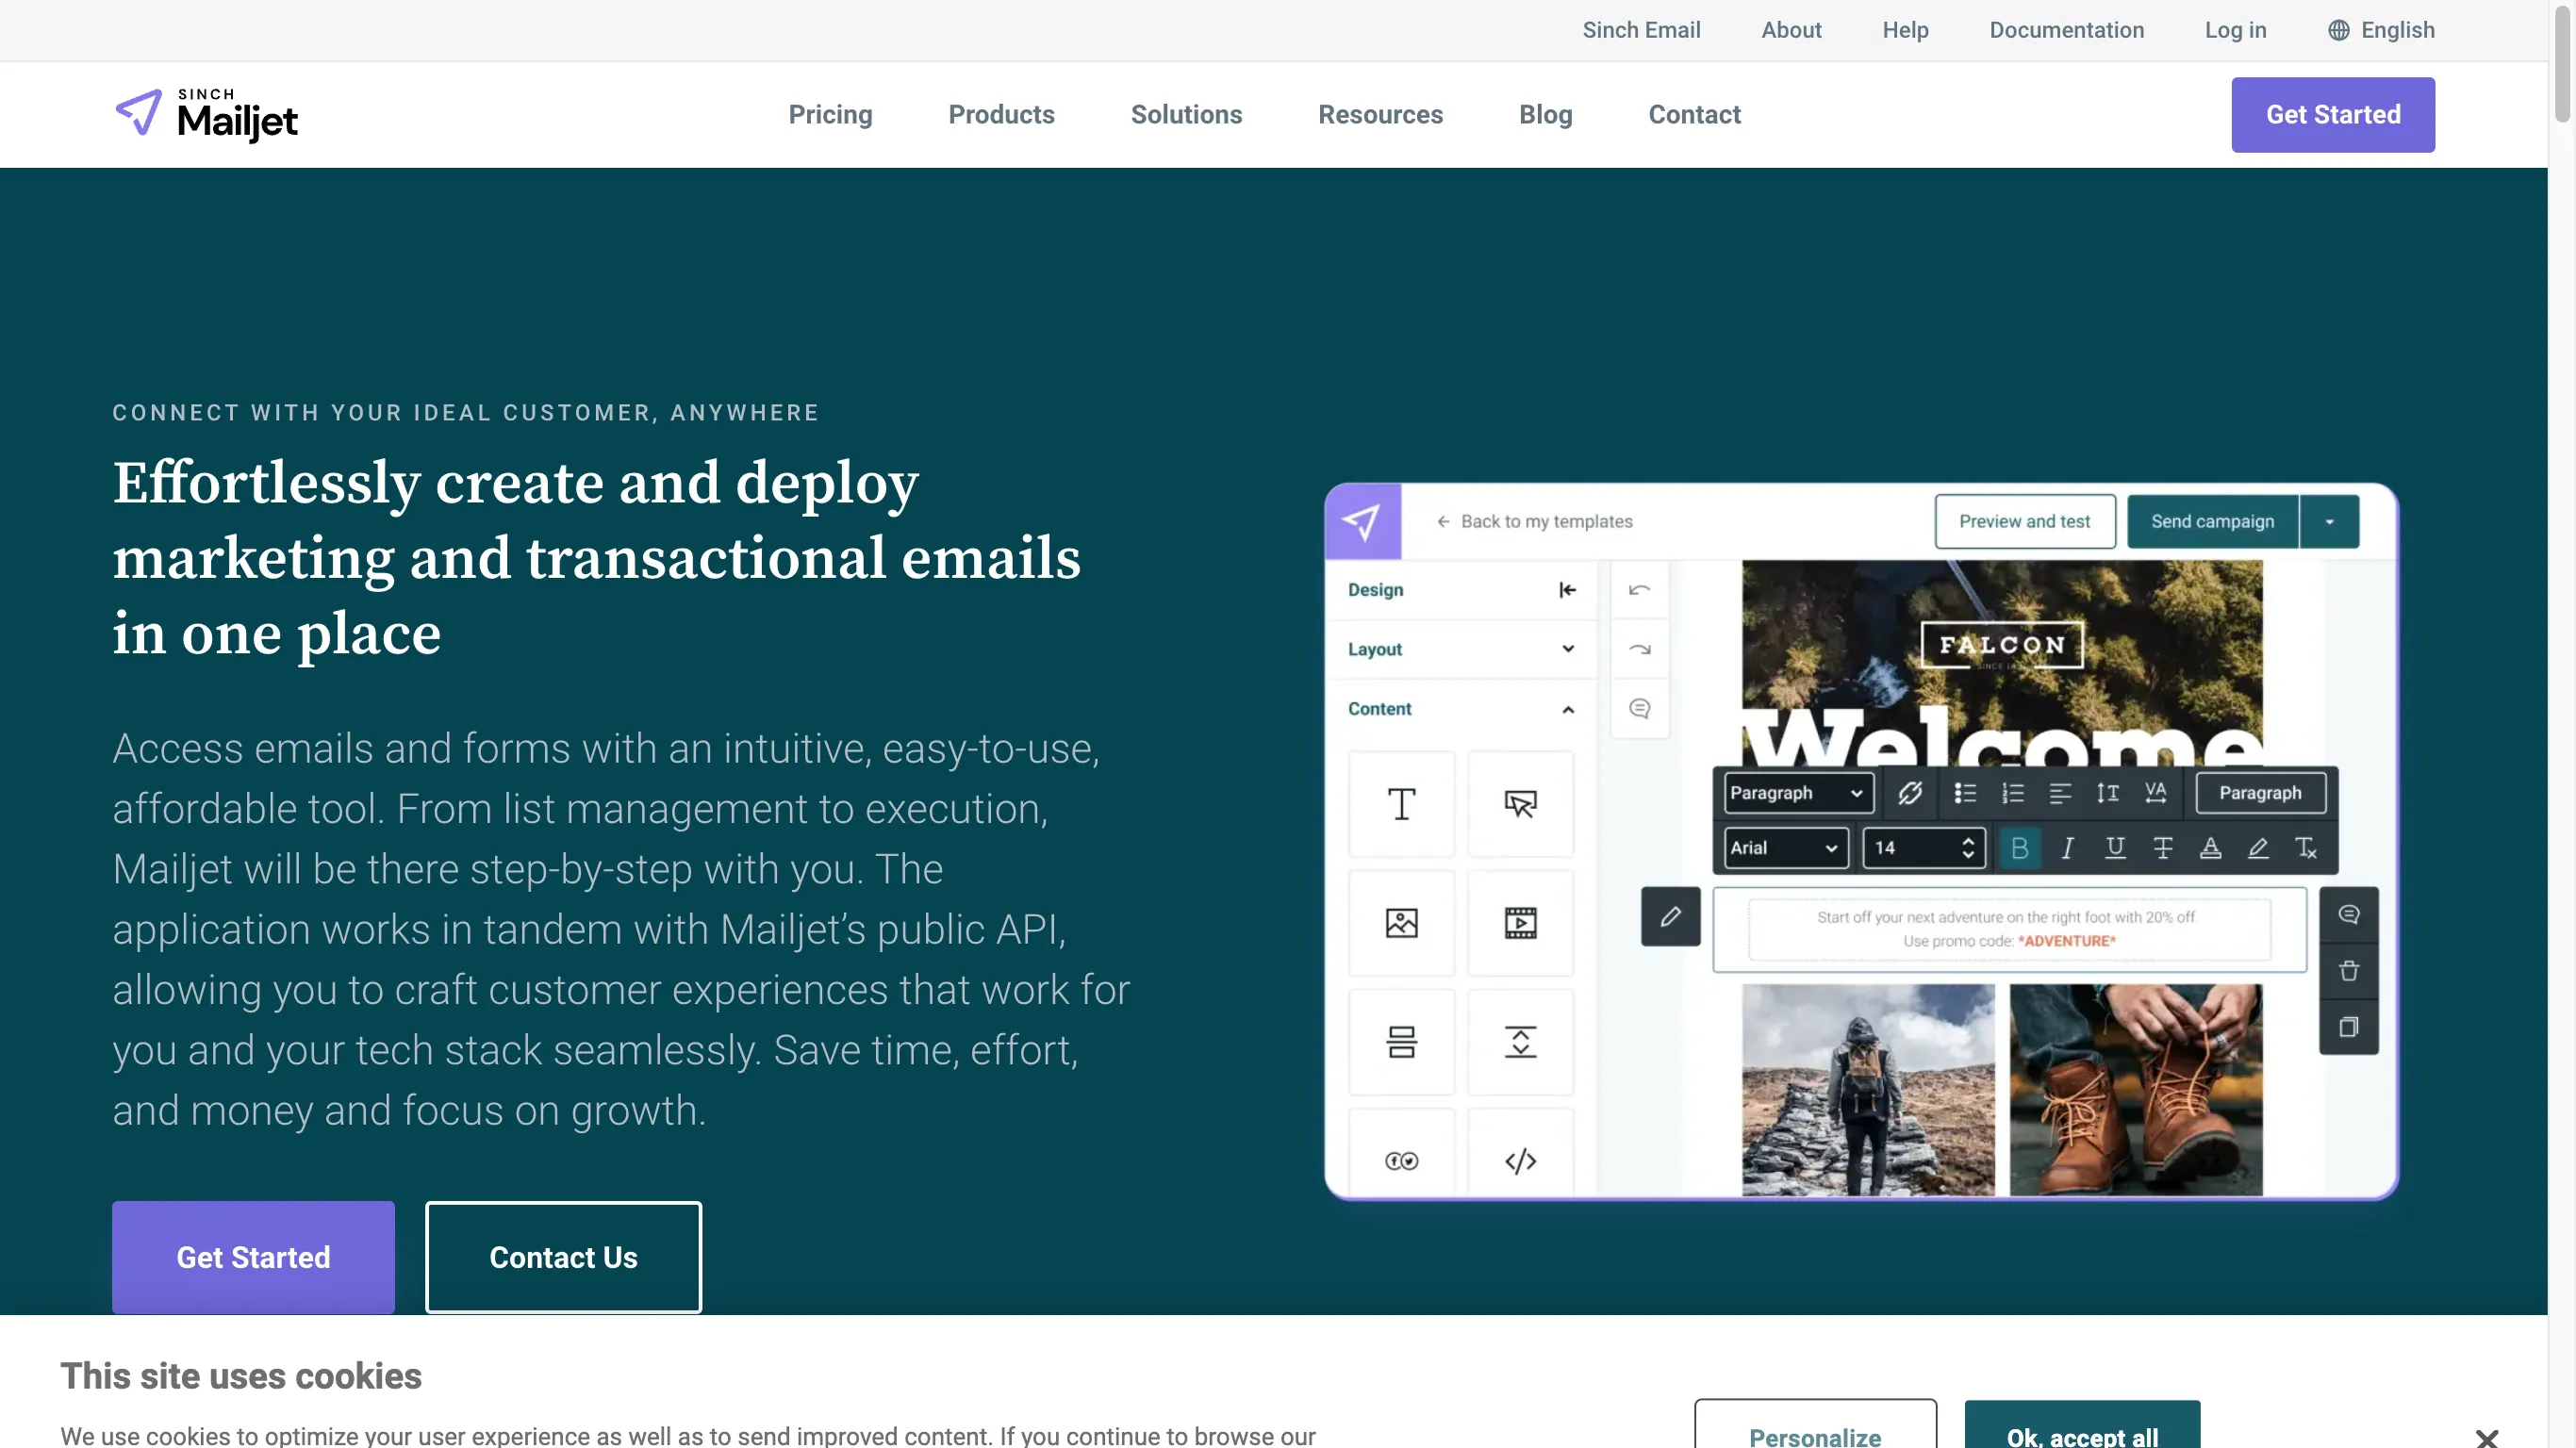Toggle Underline formatting in the text toolbar
The width and height of the screenshot is (2576, 1448).
[x=2115, y=848]
